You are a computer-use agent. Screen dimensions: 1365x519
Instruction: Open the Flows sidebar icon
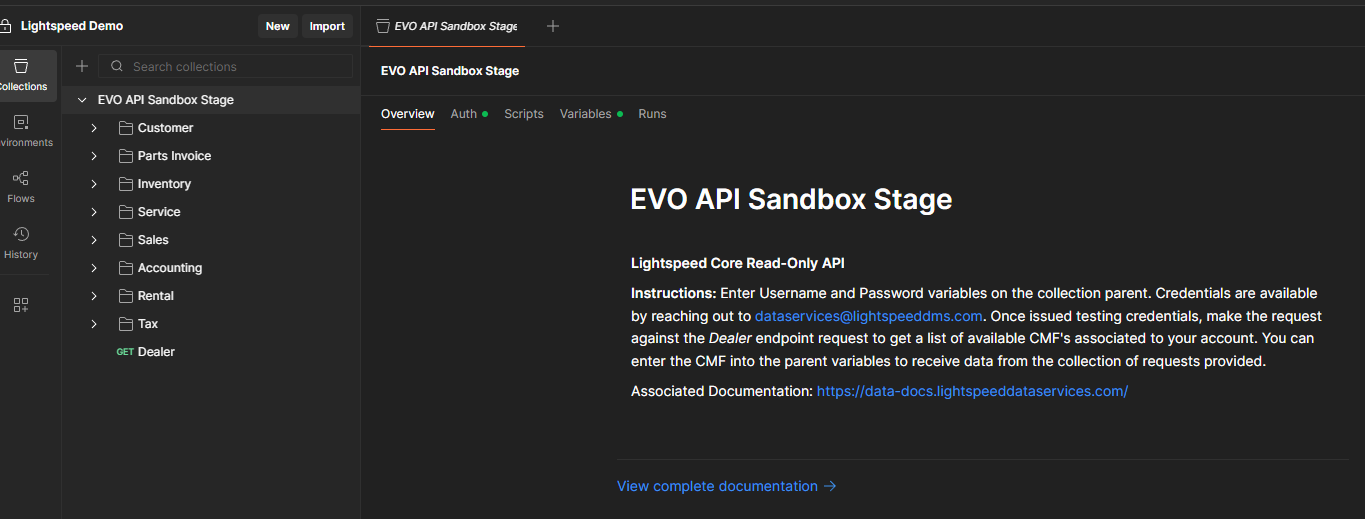21,187
